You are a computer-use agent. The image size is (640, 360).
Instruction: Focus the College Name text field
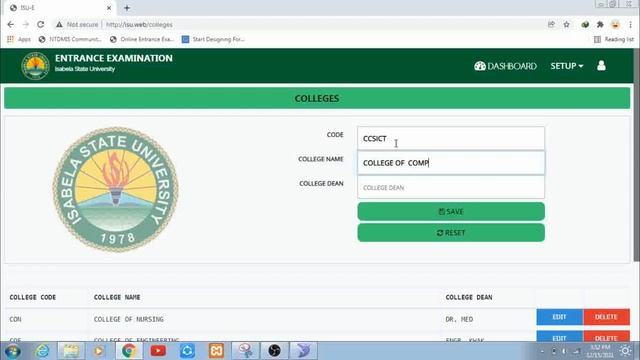point(451,163)
